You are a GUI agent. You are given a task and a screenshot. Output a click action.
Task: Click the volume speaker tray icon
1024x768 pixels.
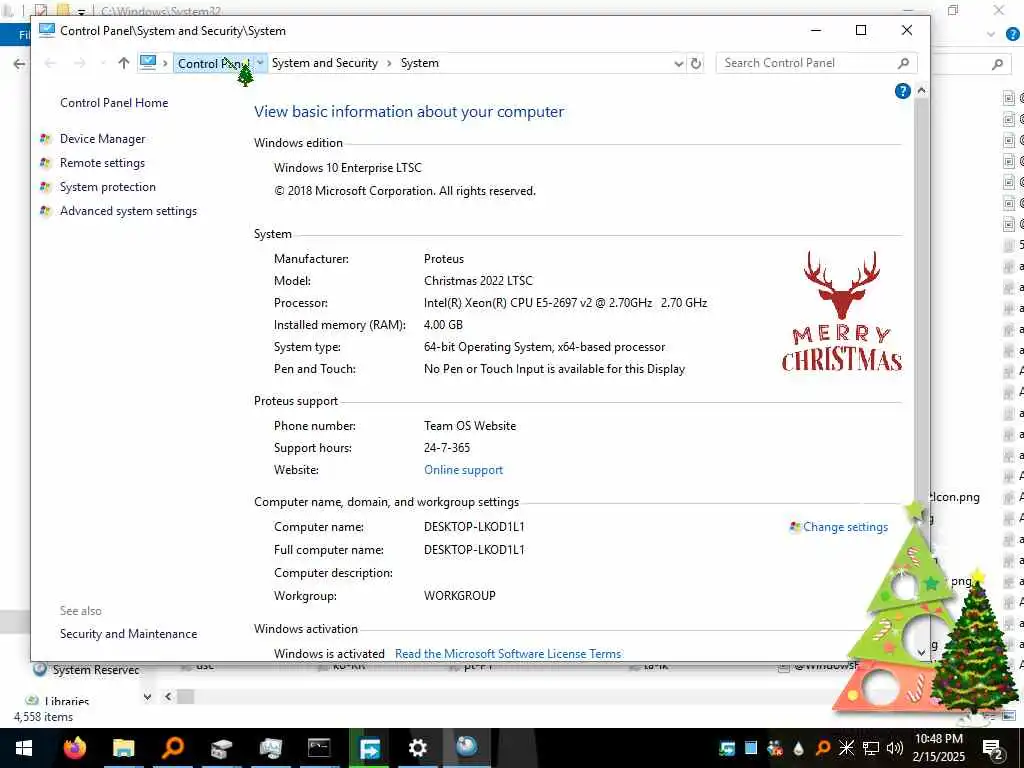click(x=895, y=748)
